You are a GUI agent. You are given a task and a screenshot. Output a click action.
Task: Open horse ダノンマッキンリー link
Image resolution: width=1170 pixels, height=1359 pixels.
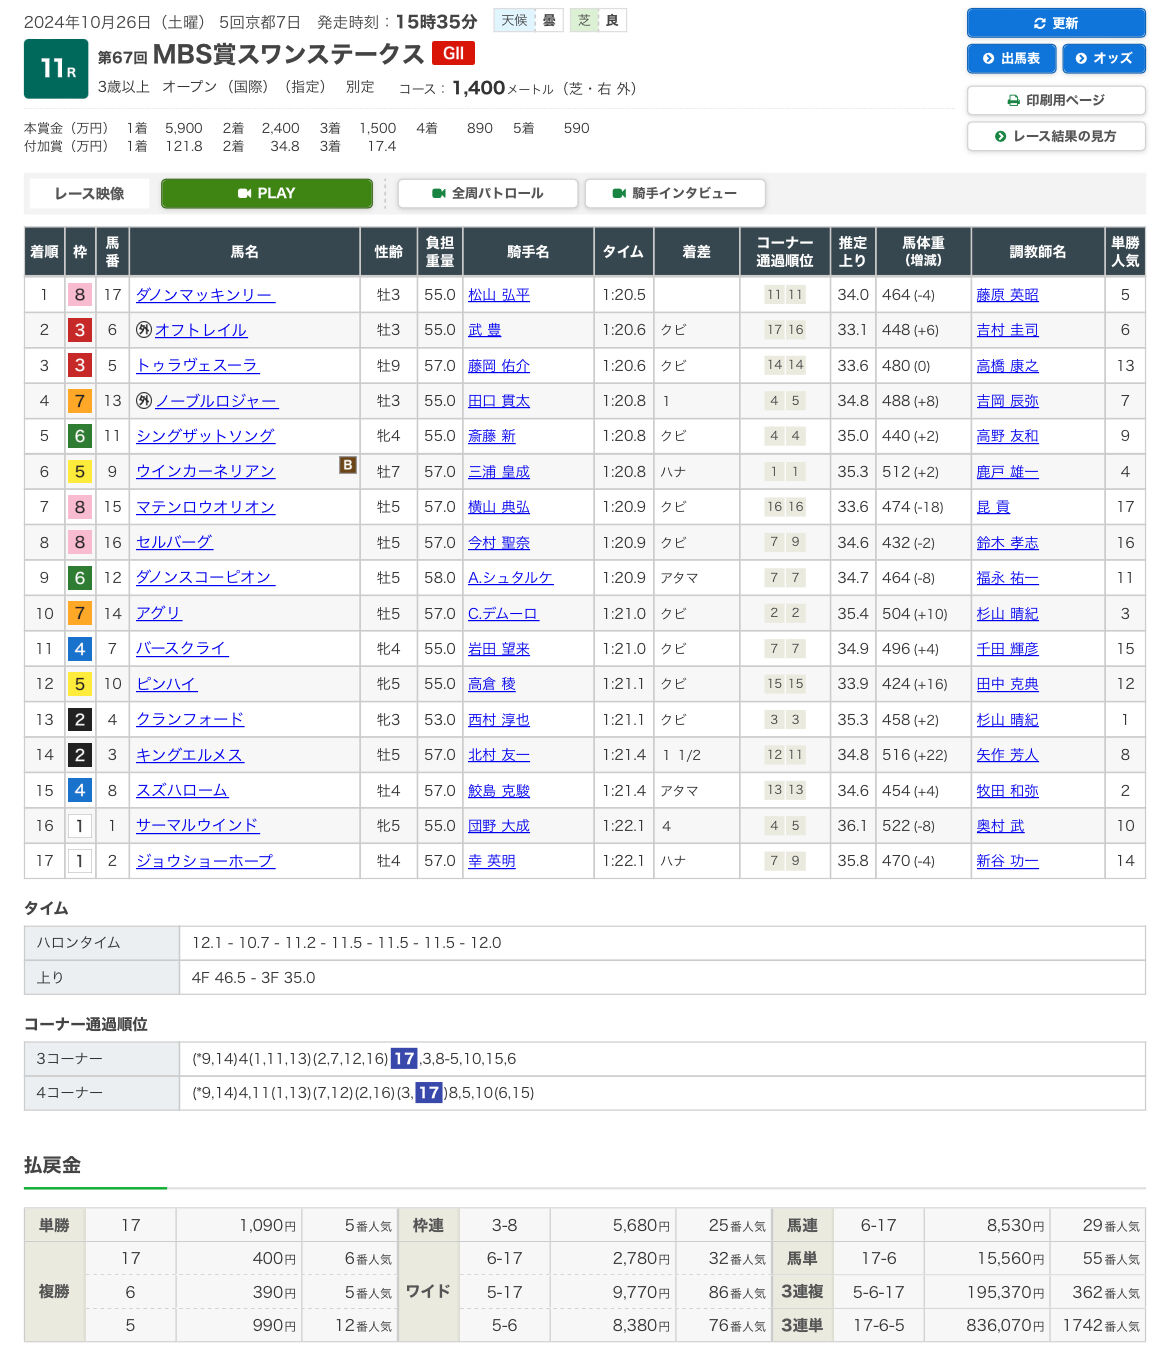(205, 295)
